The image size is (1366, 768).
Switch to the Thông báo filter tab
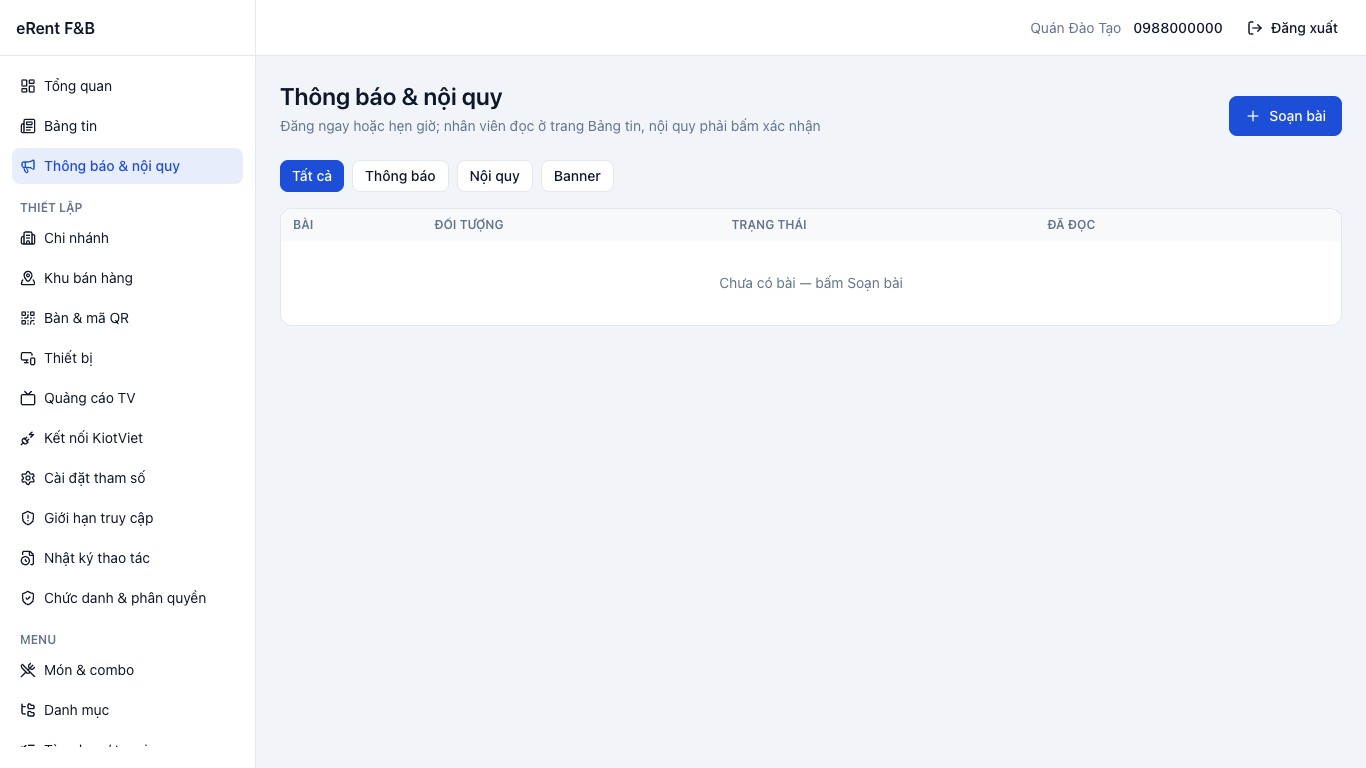coord(400,176)
